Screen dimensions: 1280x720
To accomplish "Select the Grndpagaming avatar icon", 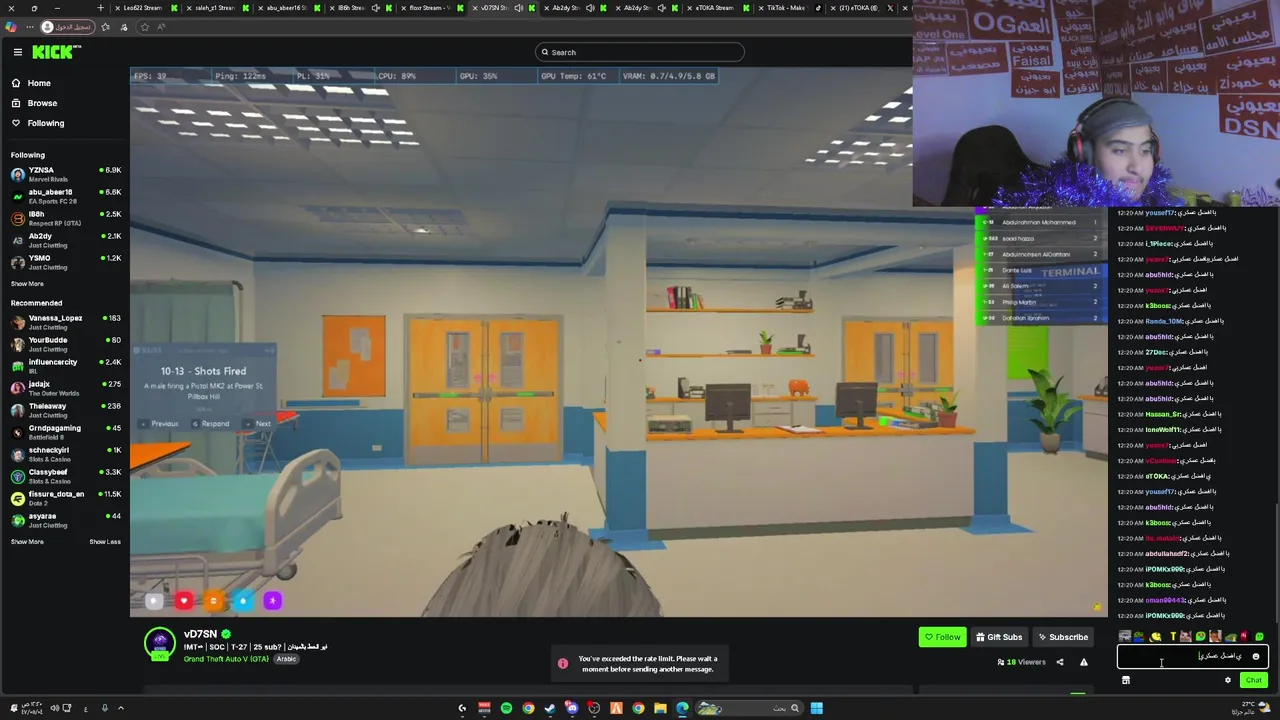I will click(17, 432).
